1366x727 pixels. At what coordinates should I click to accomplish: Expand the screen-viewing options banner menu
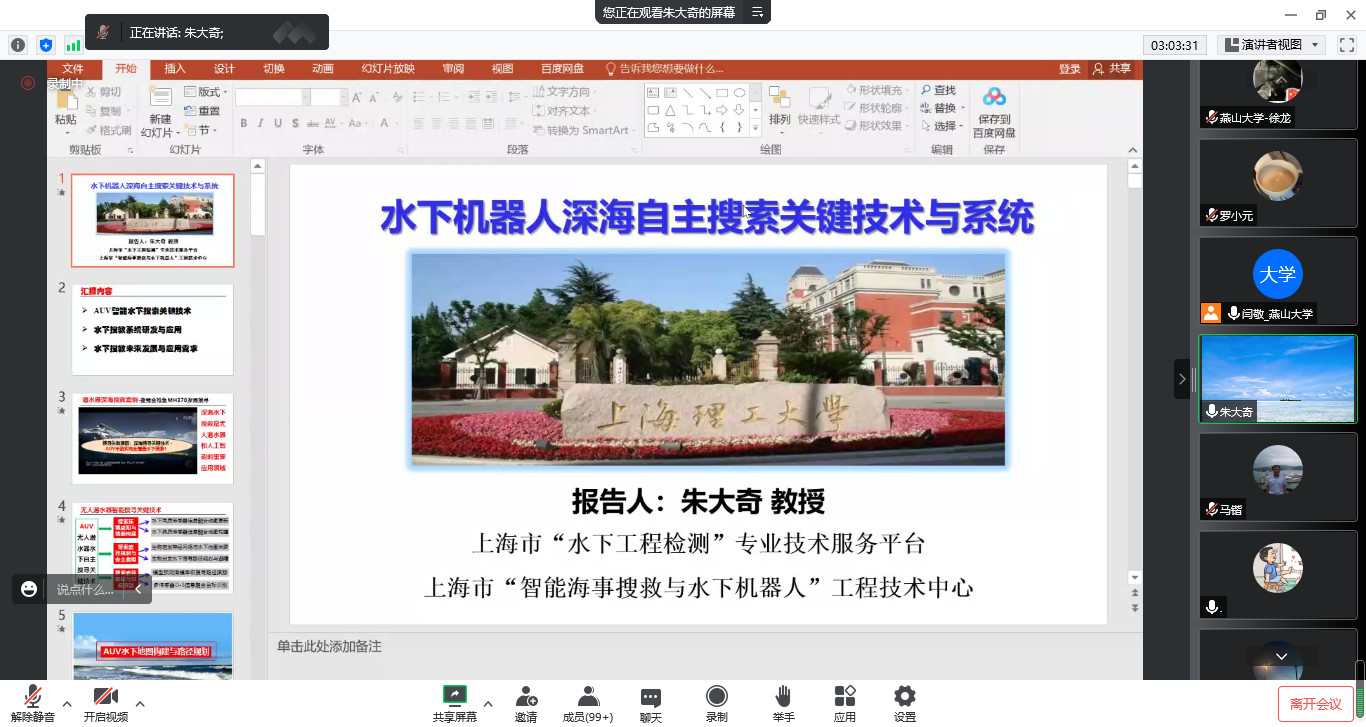tap(757, 12)
